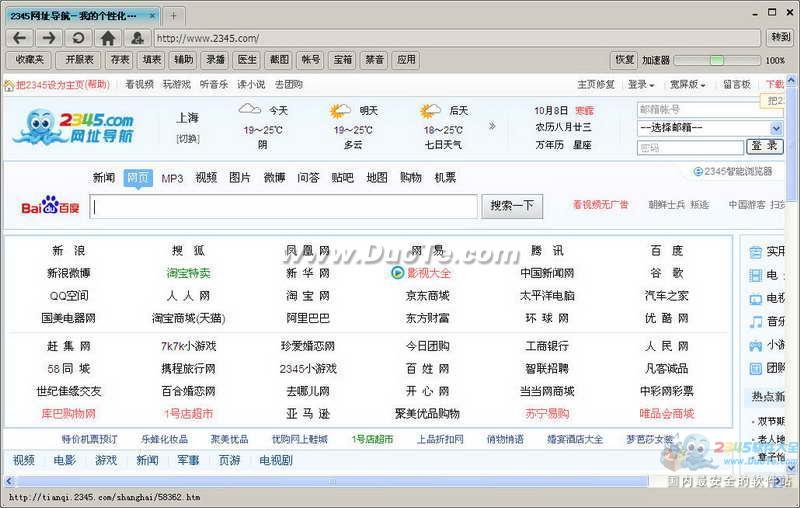Image resolution: width=800 pixels, height=508 pixels.
Task: Open the 收藏夹 favorites toolbar button
Action: 30,60
